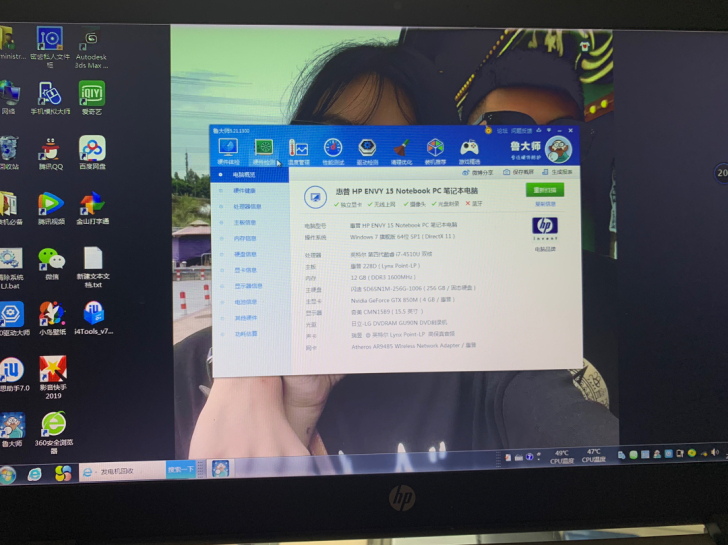Select 显卡信息 sidebar tab
This screenshot has width=728, height=545.
[x=245, y=270]
